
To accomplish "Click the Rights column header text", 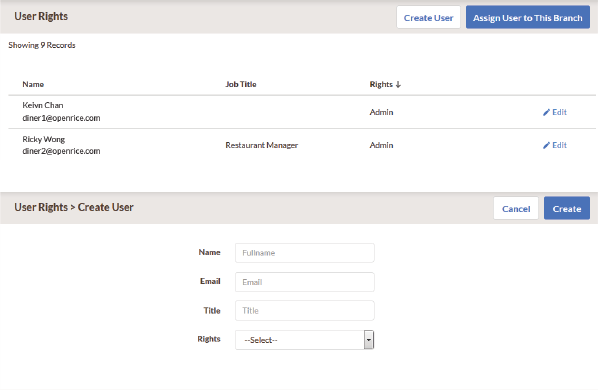I will (x=381, y=84).
